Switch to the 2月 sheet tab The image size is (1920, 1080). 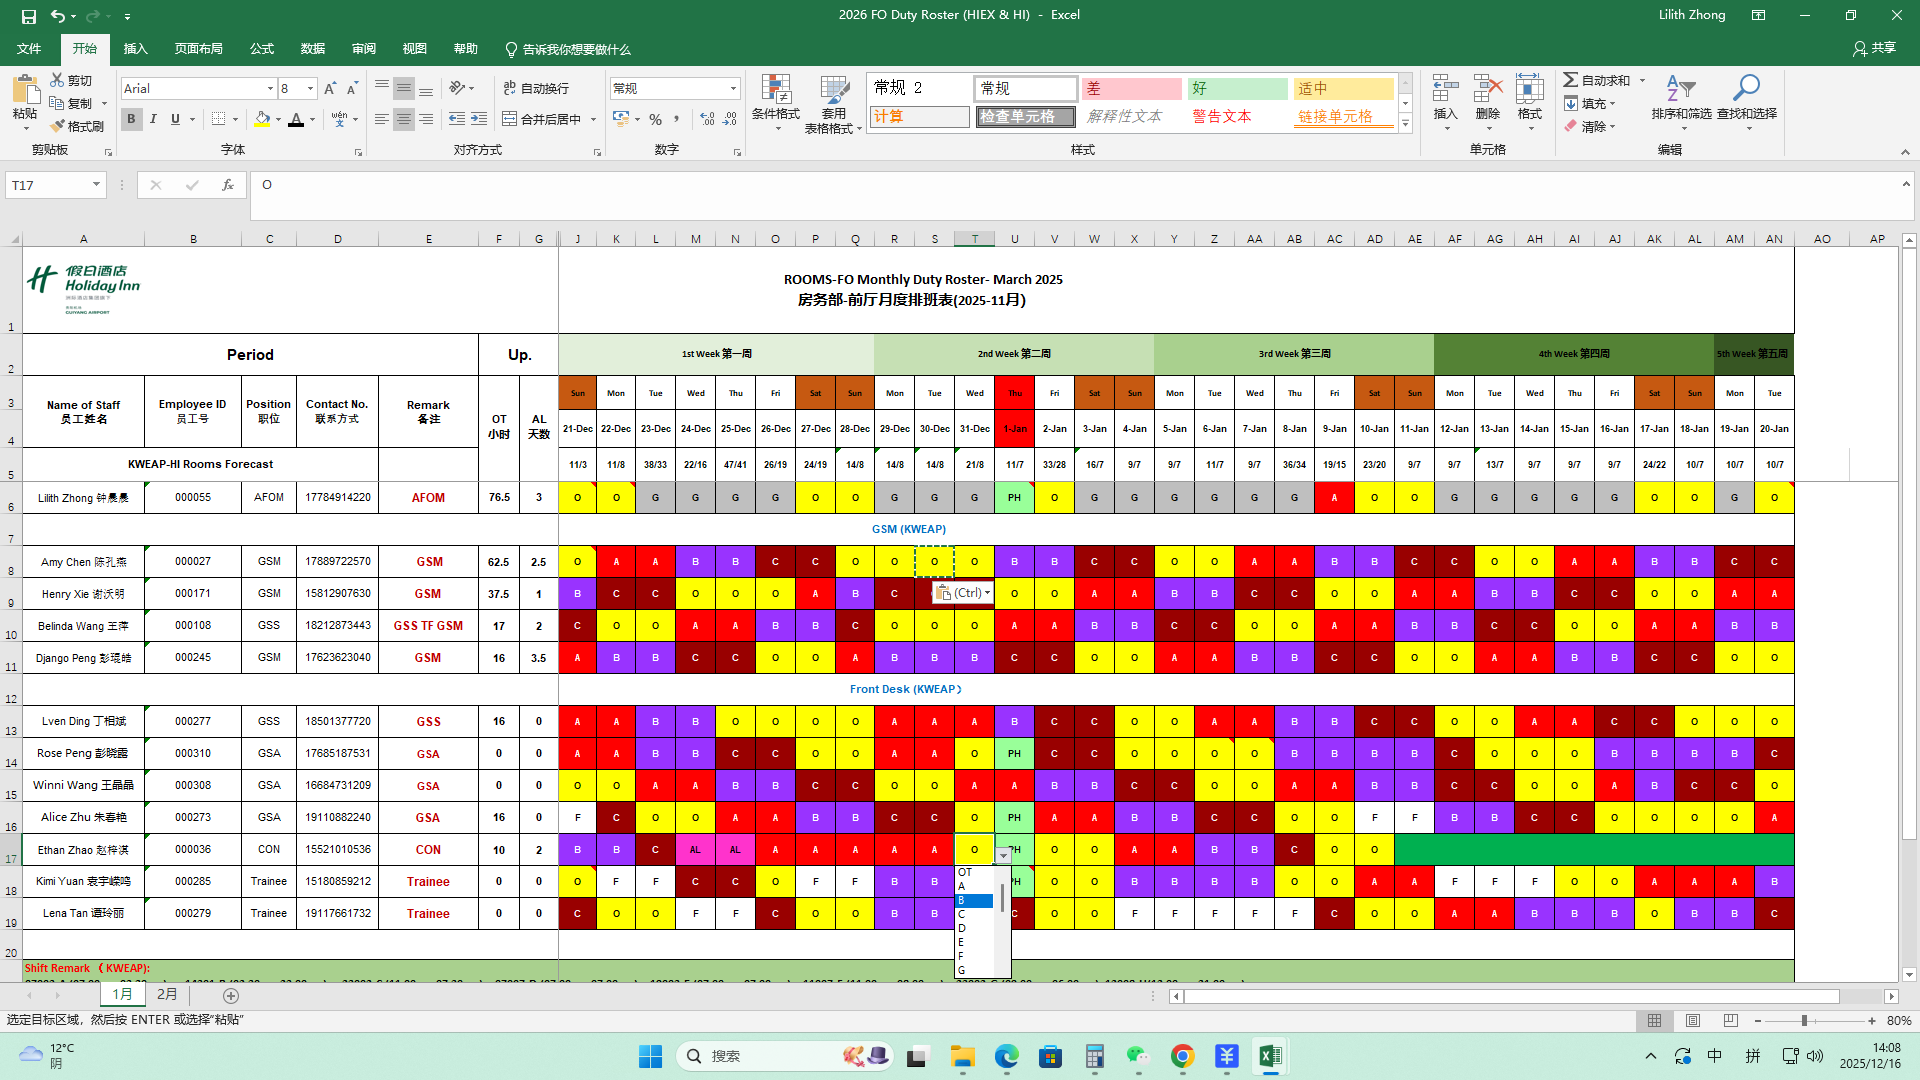click(x=167, y=994)
